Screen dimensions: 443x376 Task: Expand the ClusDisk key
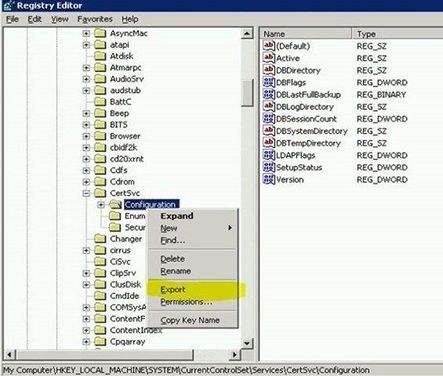coord(86,284)
